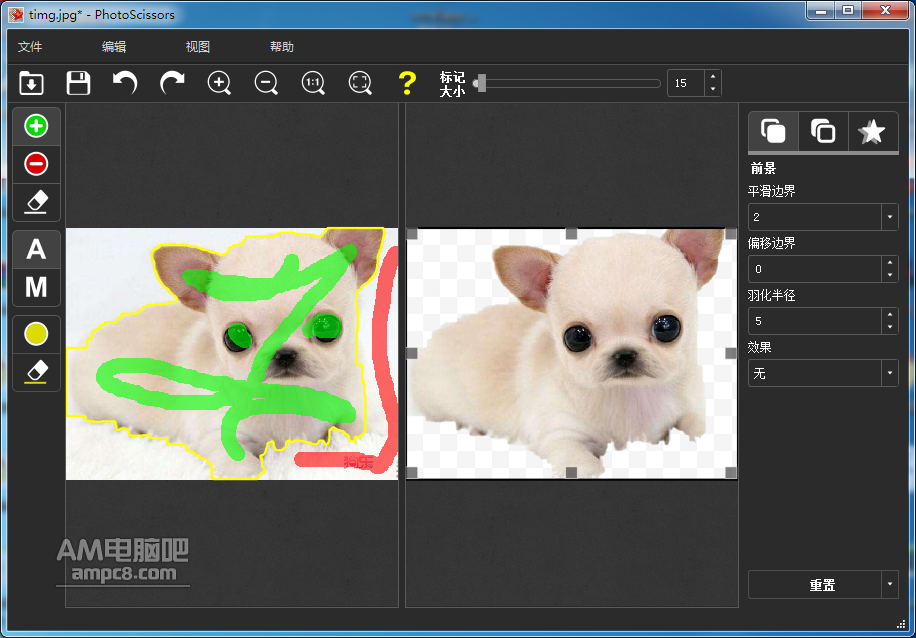Select the green foreground marker tool

pos(36,126)
